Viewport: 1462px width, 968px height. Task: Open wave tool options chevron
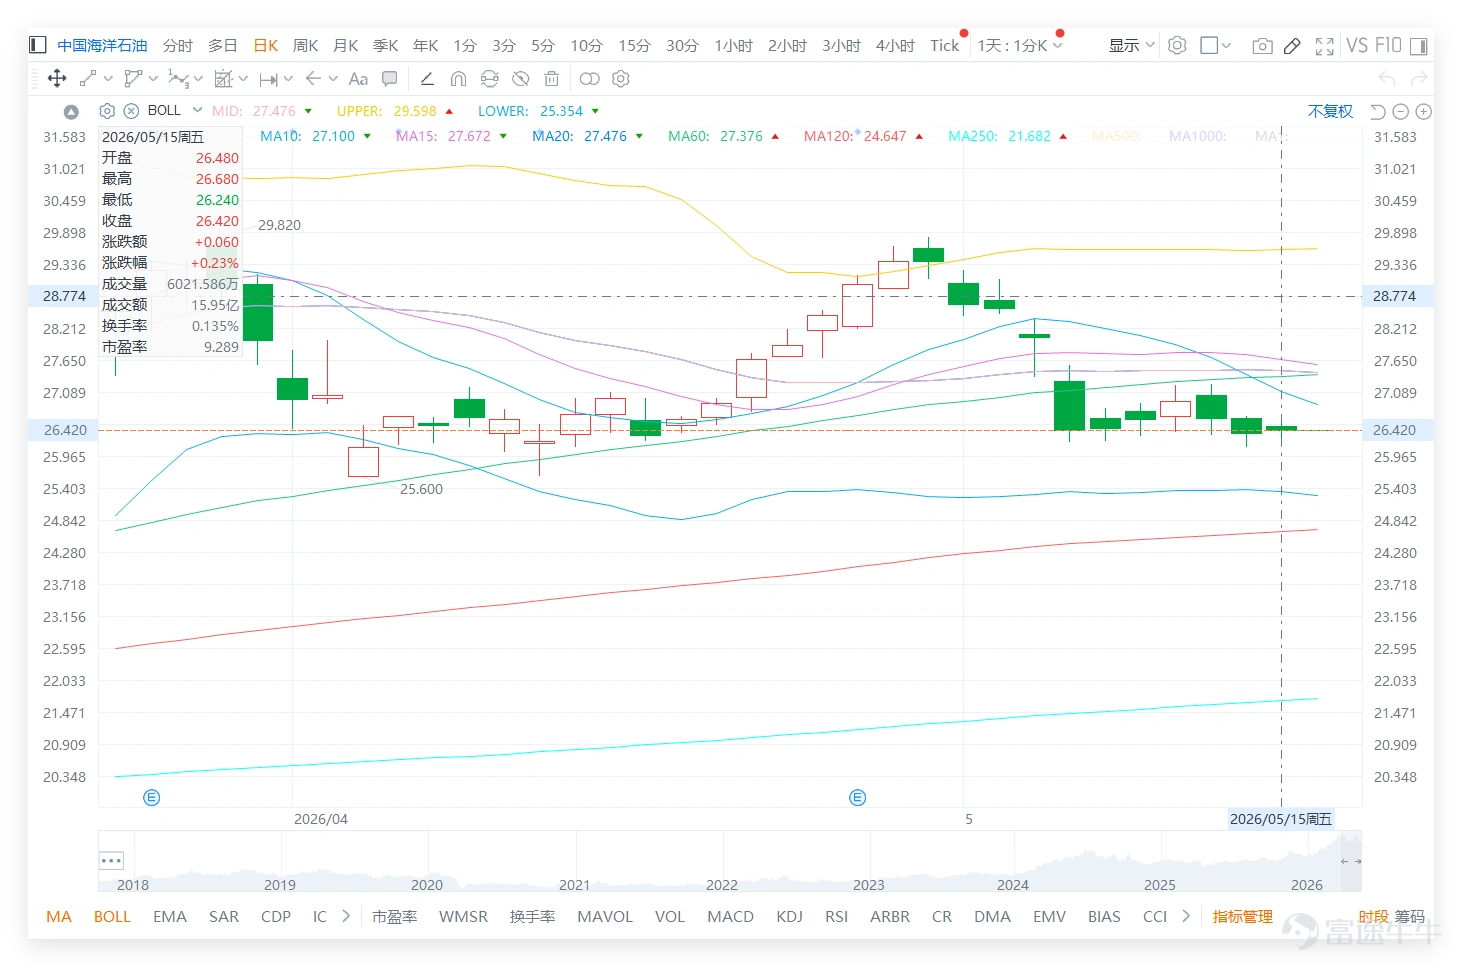[198, 79]
